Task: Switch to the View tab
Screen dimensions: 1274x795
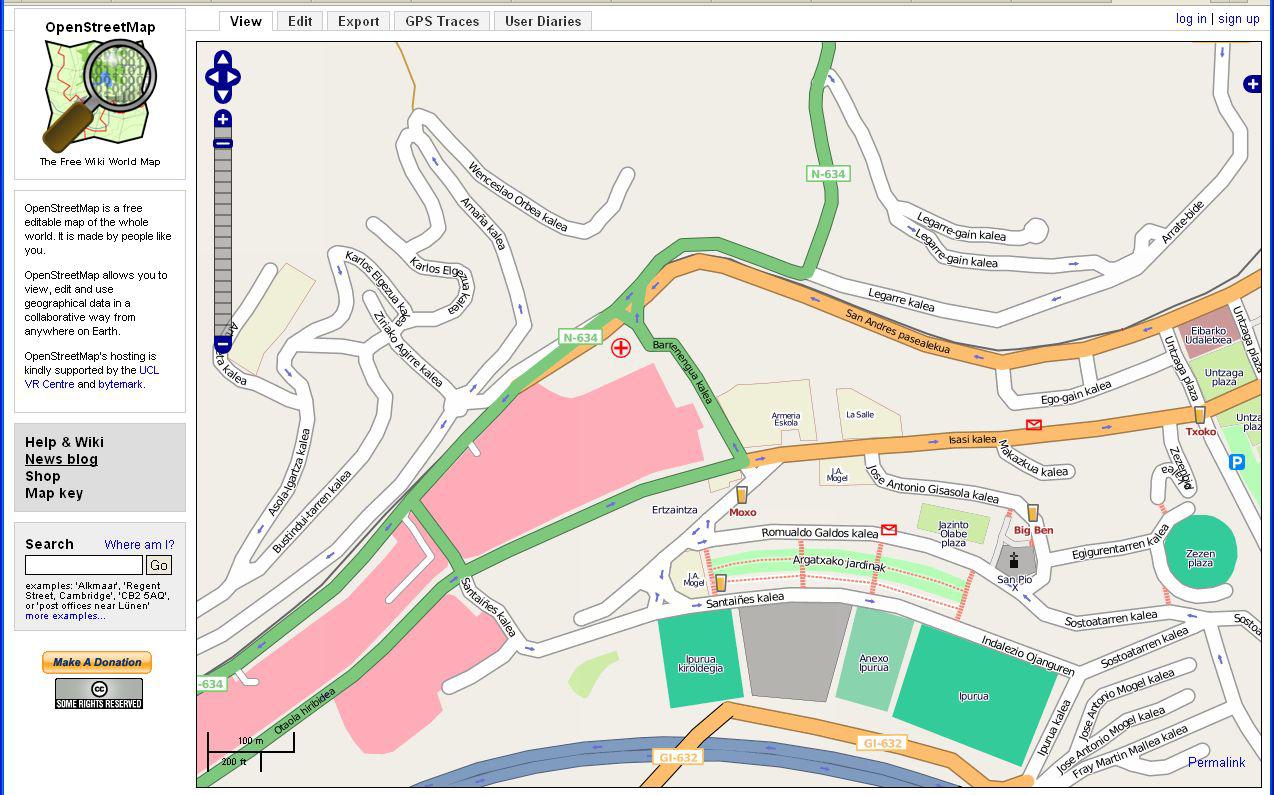Action: (246, 21)
